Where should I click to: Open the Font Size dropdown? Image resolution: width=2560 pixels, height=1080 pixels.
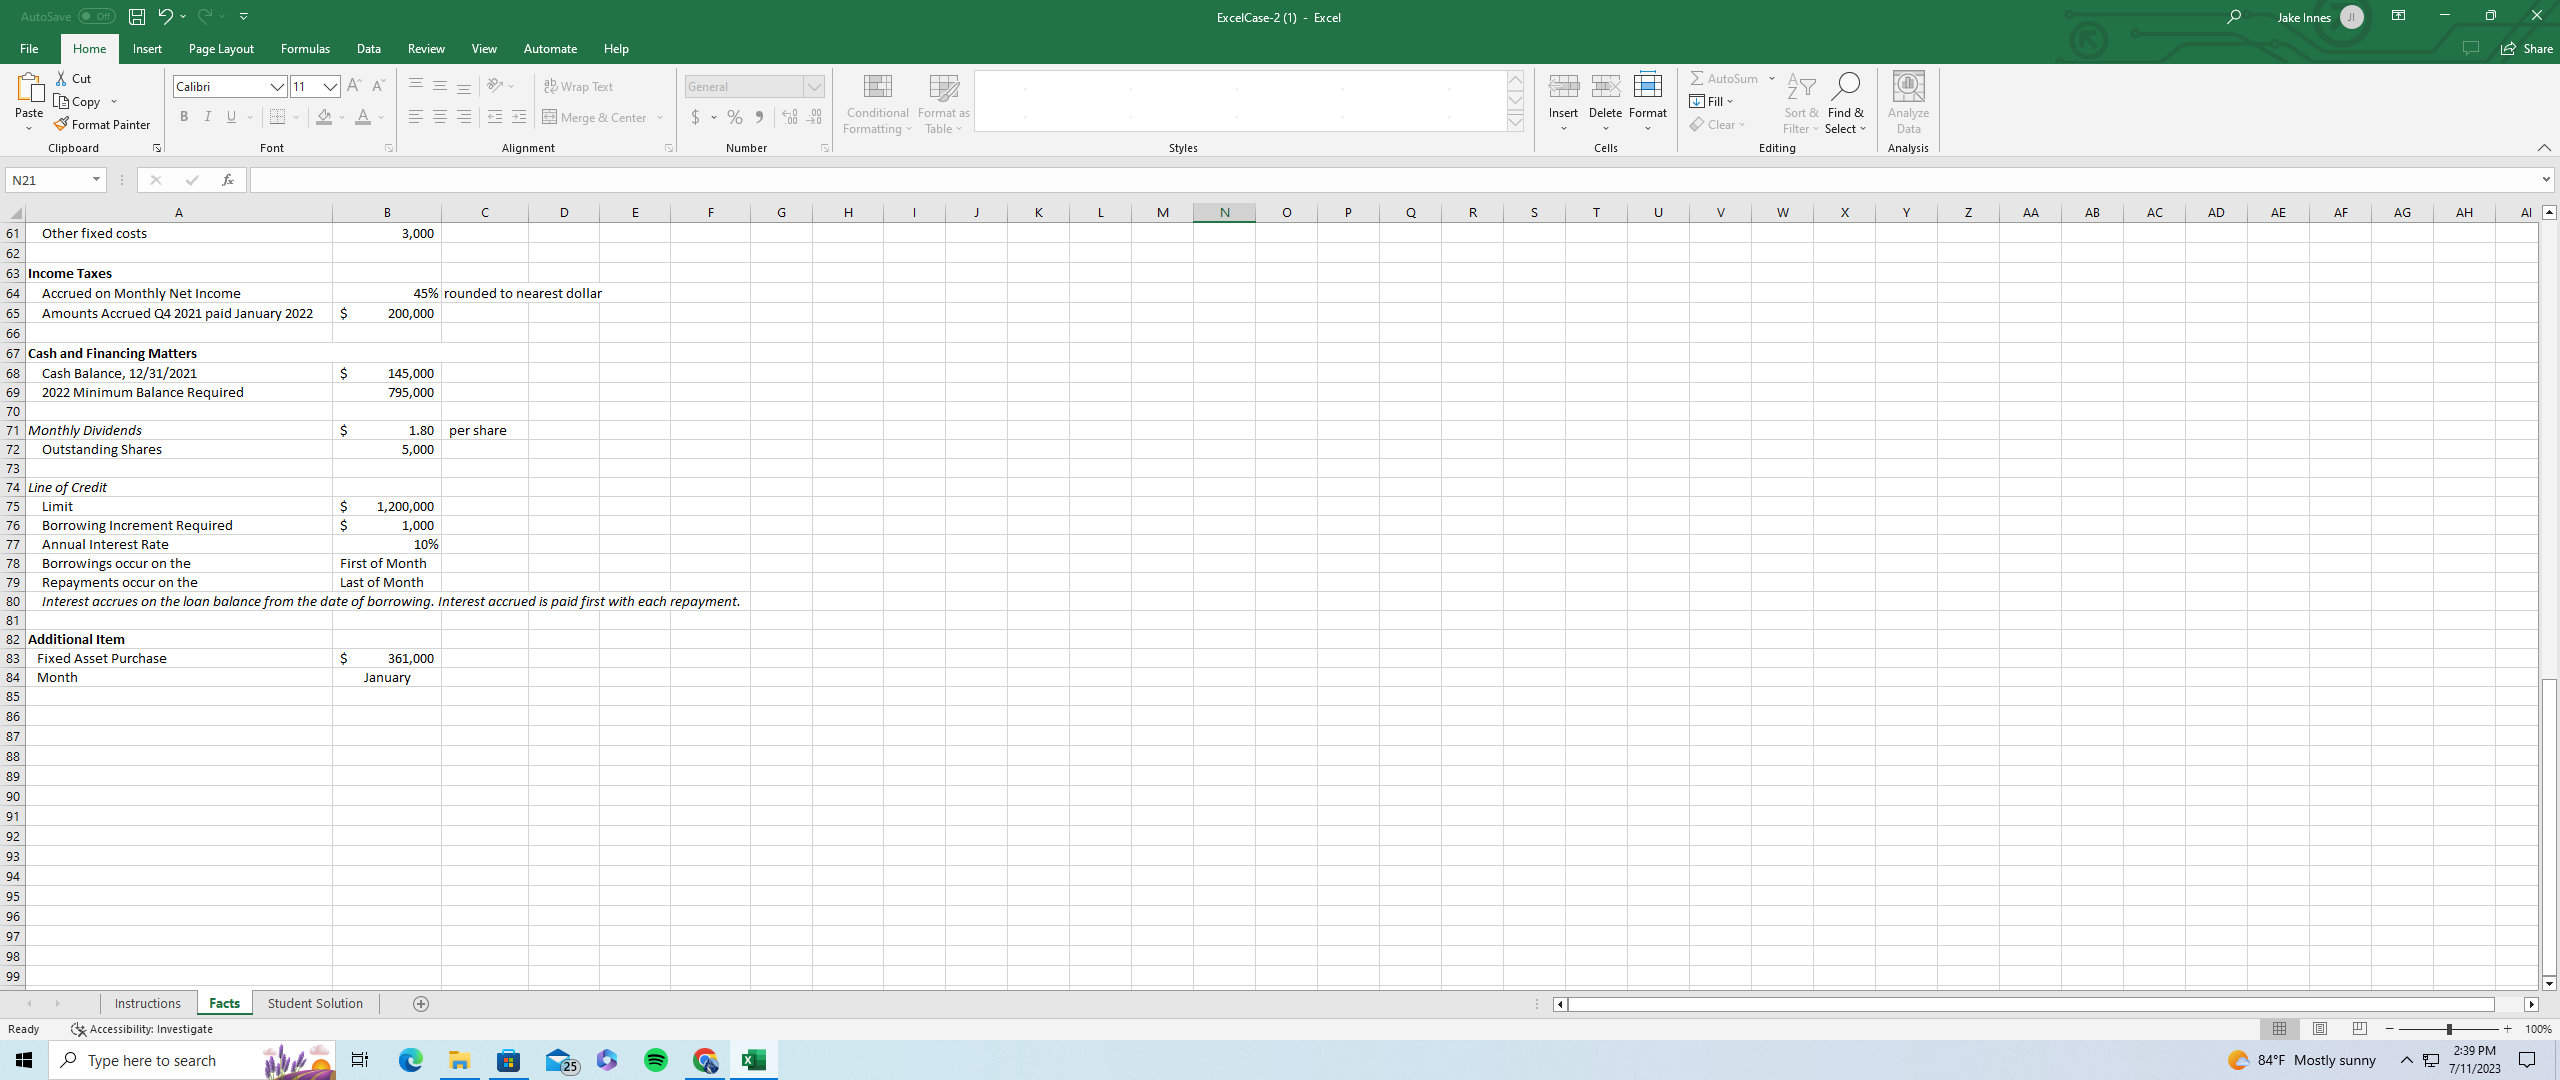(x=330, y=87)
